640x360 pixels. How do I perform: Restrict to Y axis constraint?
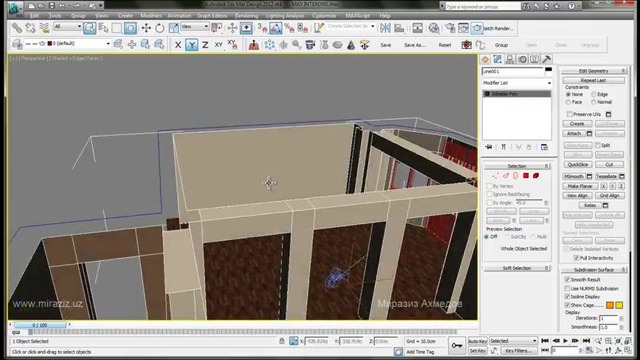click(191, 45)
